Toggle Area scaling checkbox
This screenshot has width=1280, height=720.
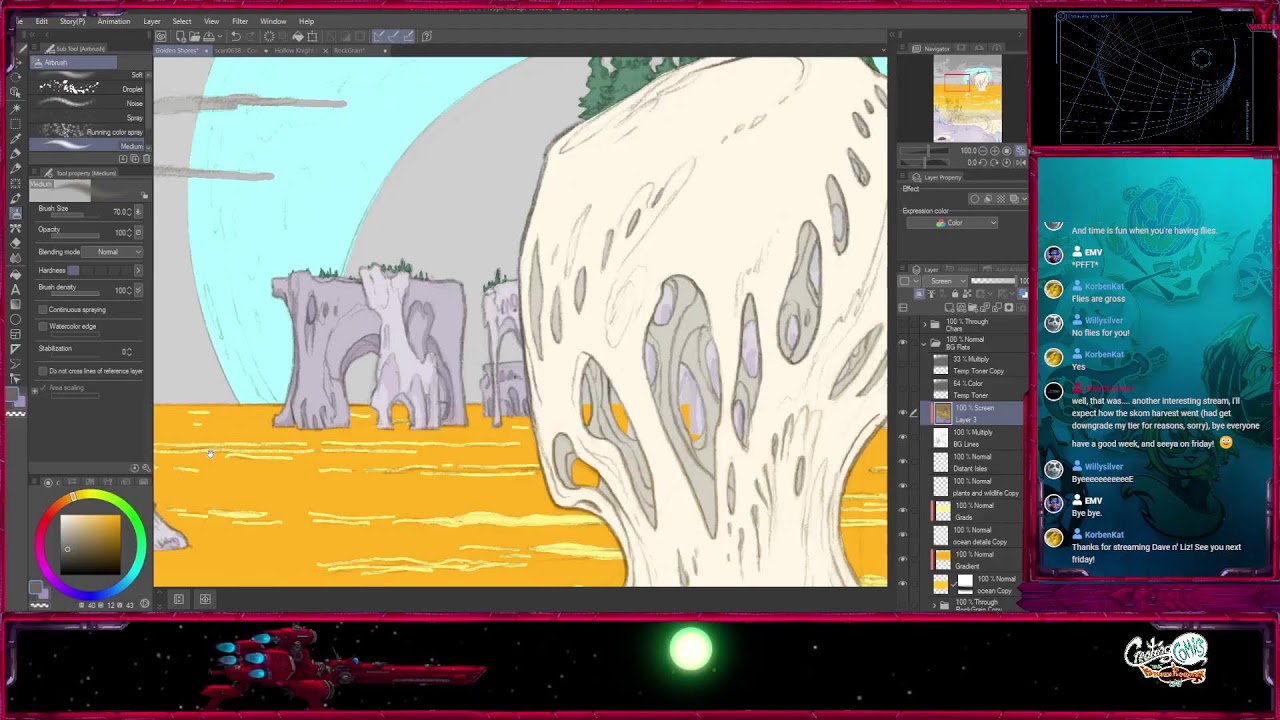(42, 387)
